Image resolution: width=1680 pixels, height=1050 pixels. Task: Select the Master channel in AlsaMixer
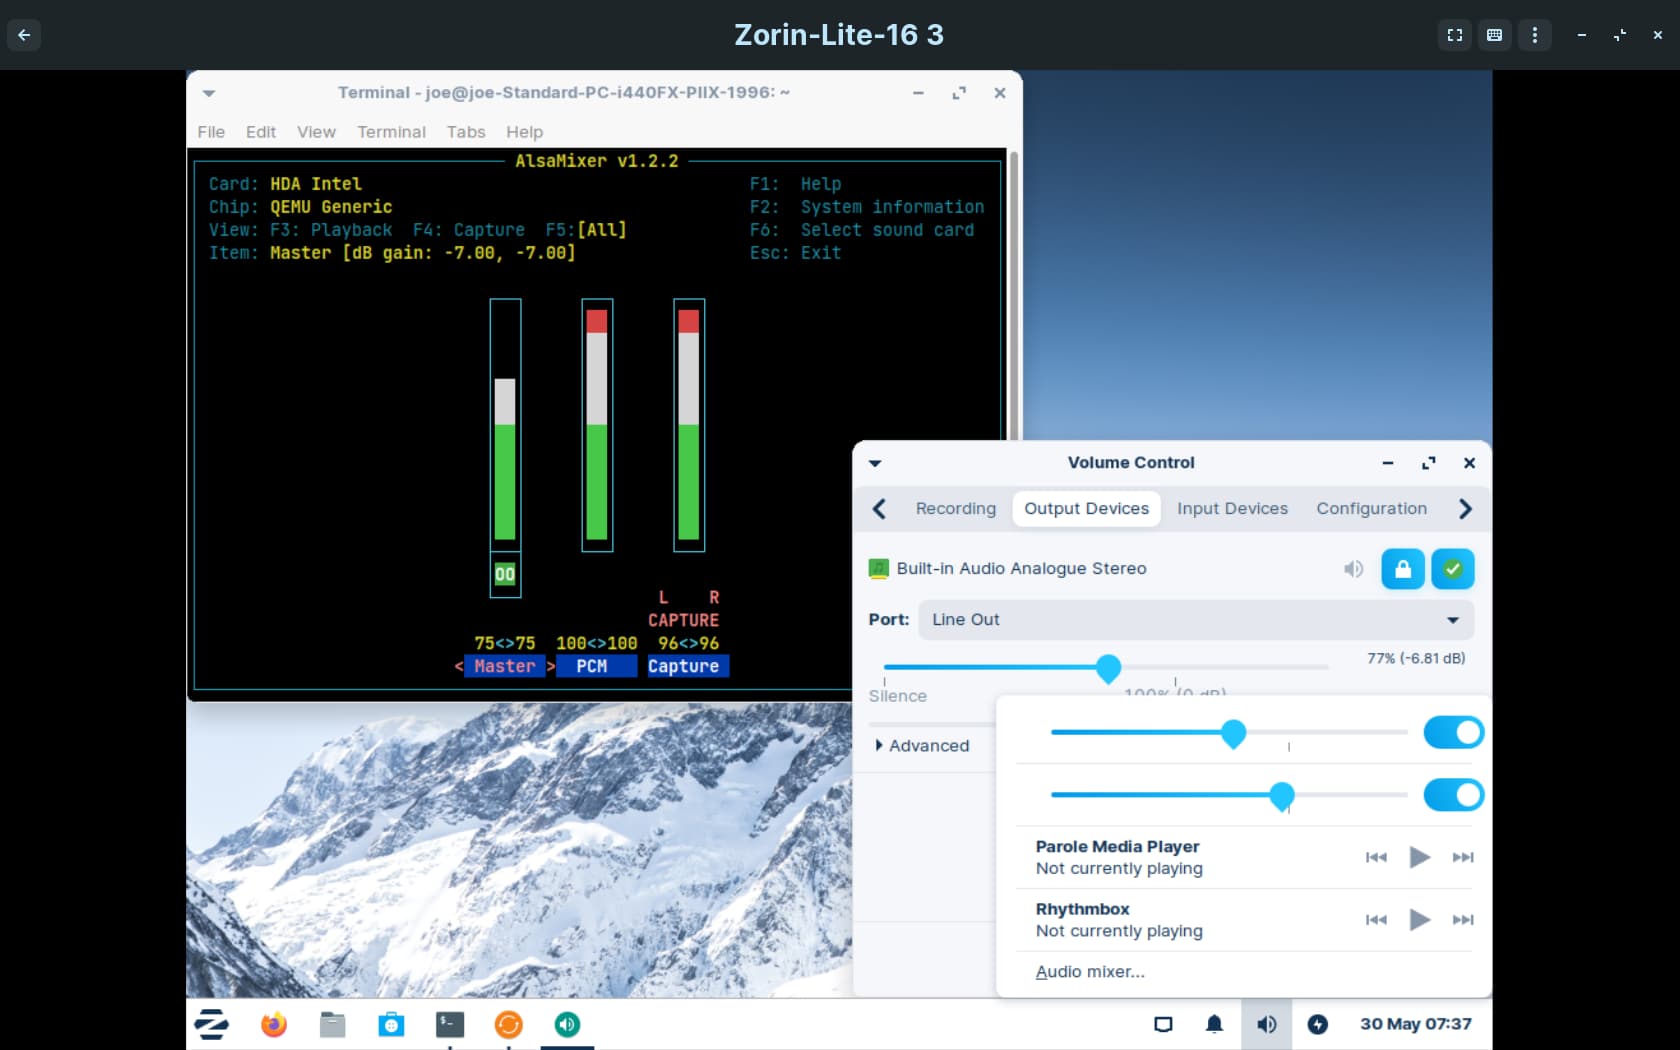point(505,666)
